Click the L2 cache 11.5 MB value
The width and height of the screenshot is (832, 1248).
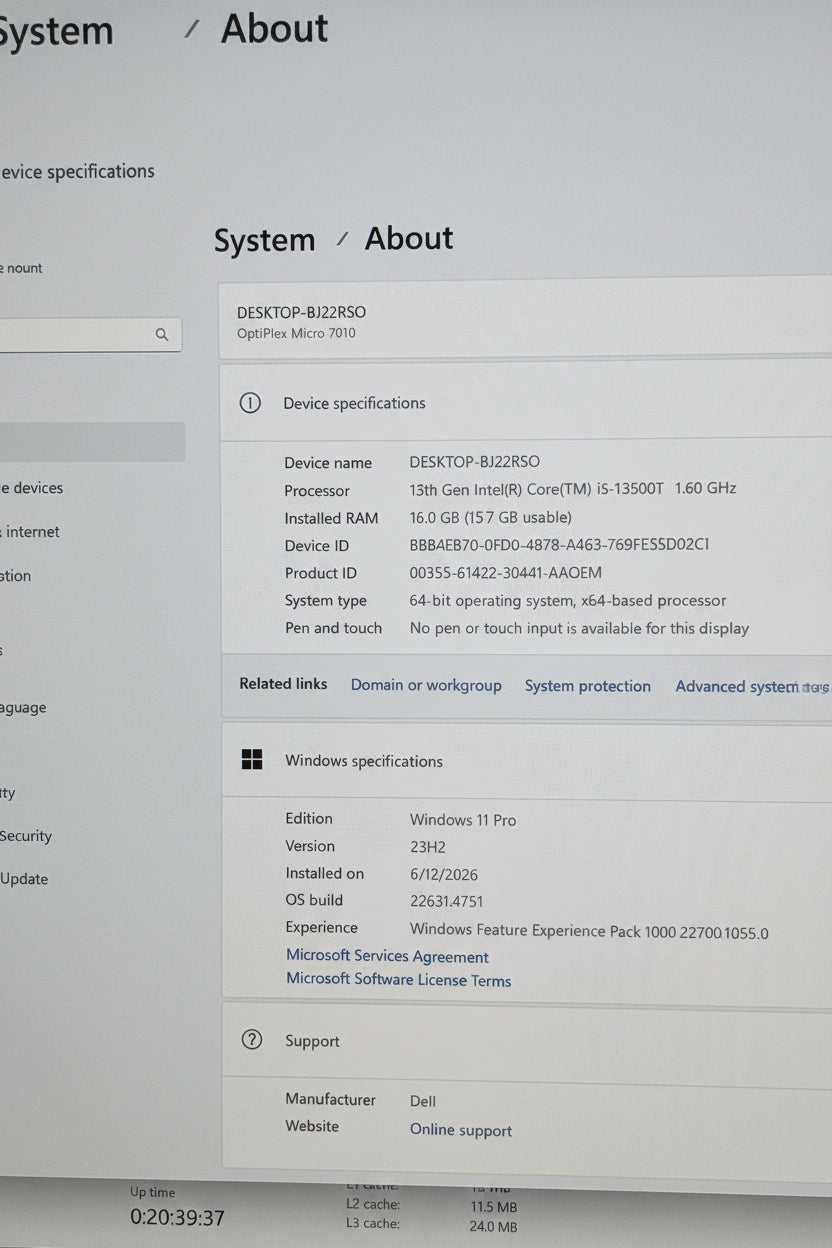pyautogui.click(x=494, y=1207)
